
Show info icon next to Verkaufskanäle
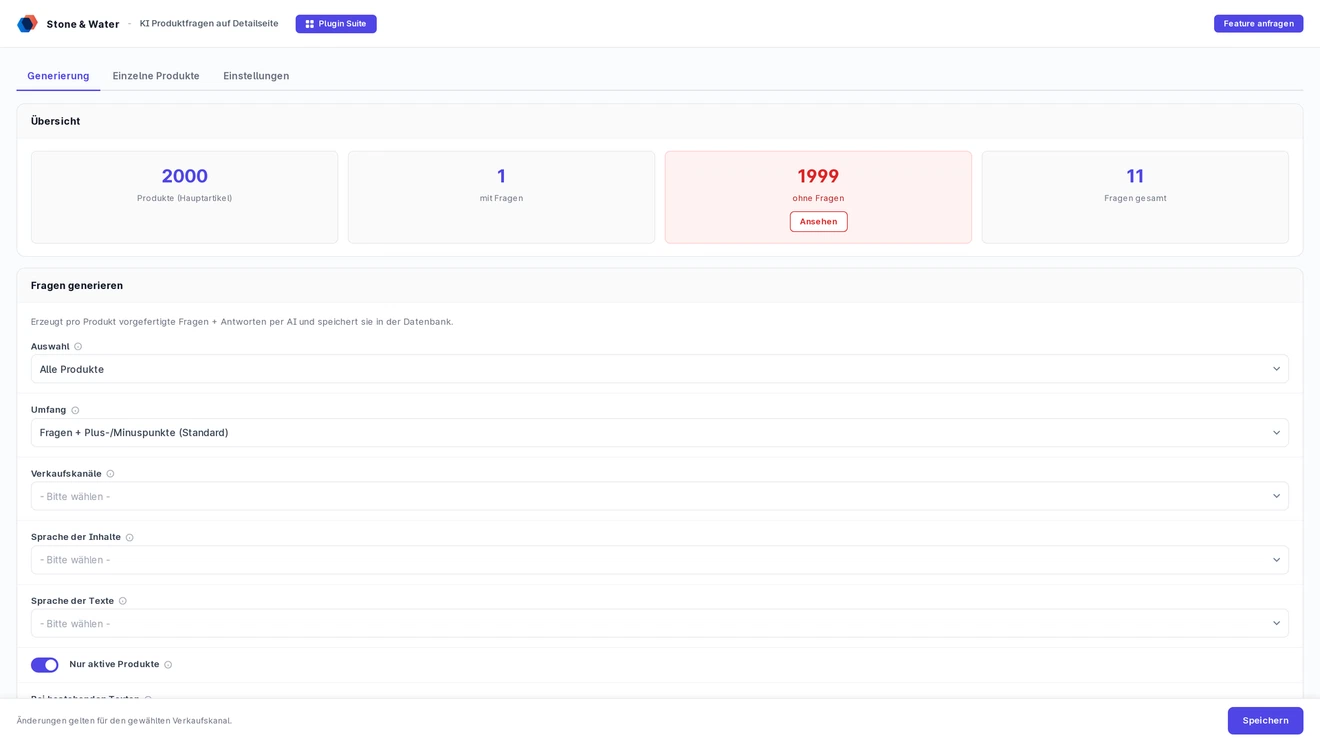tap(110, 474)
